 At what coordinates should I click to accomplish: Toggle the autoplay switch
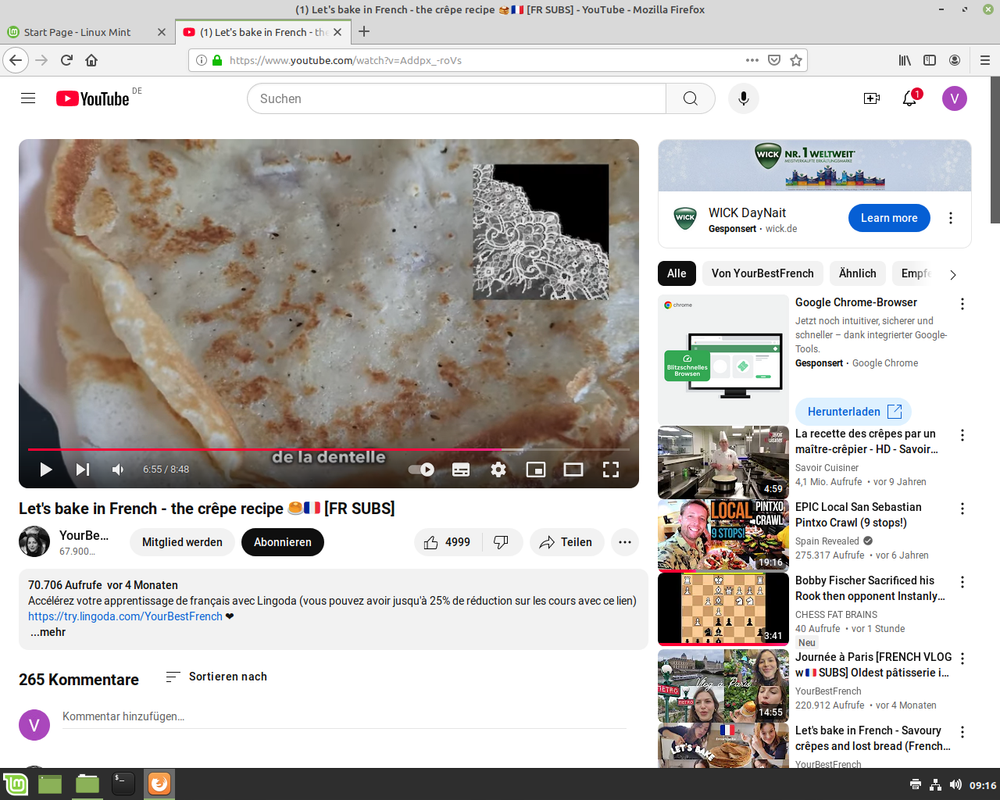click(422, 470)
